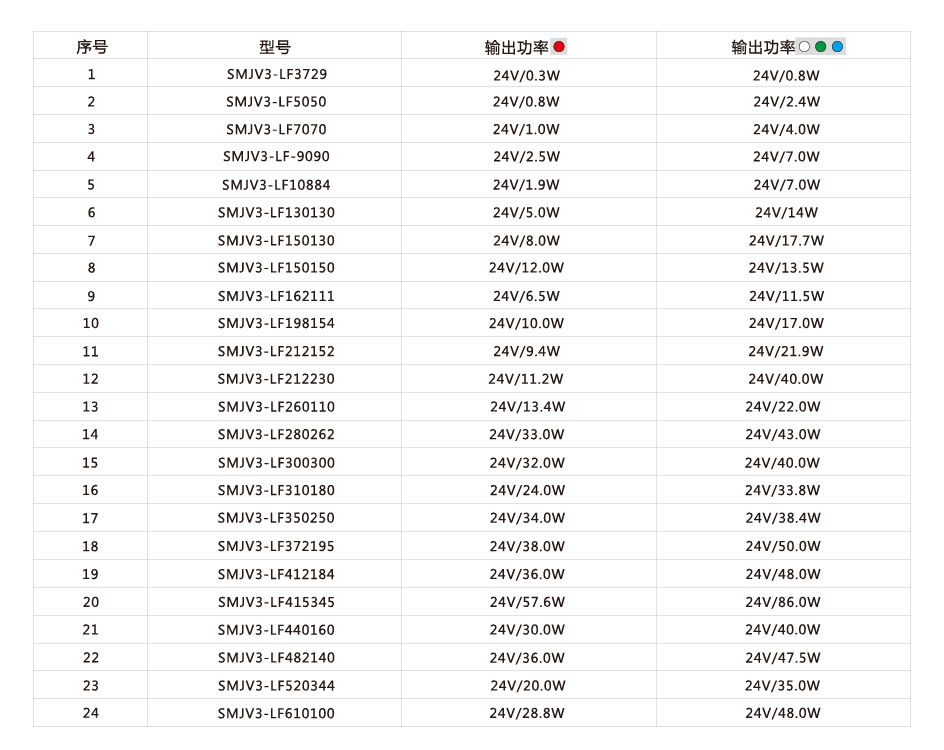Click row number 24 in 序号 column
The image size is (944, 750).
click(91, 713)
